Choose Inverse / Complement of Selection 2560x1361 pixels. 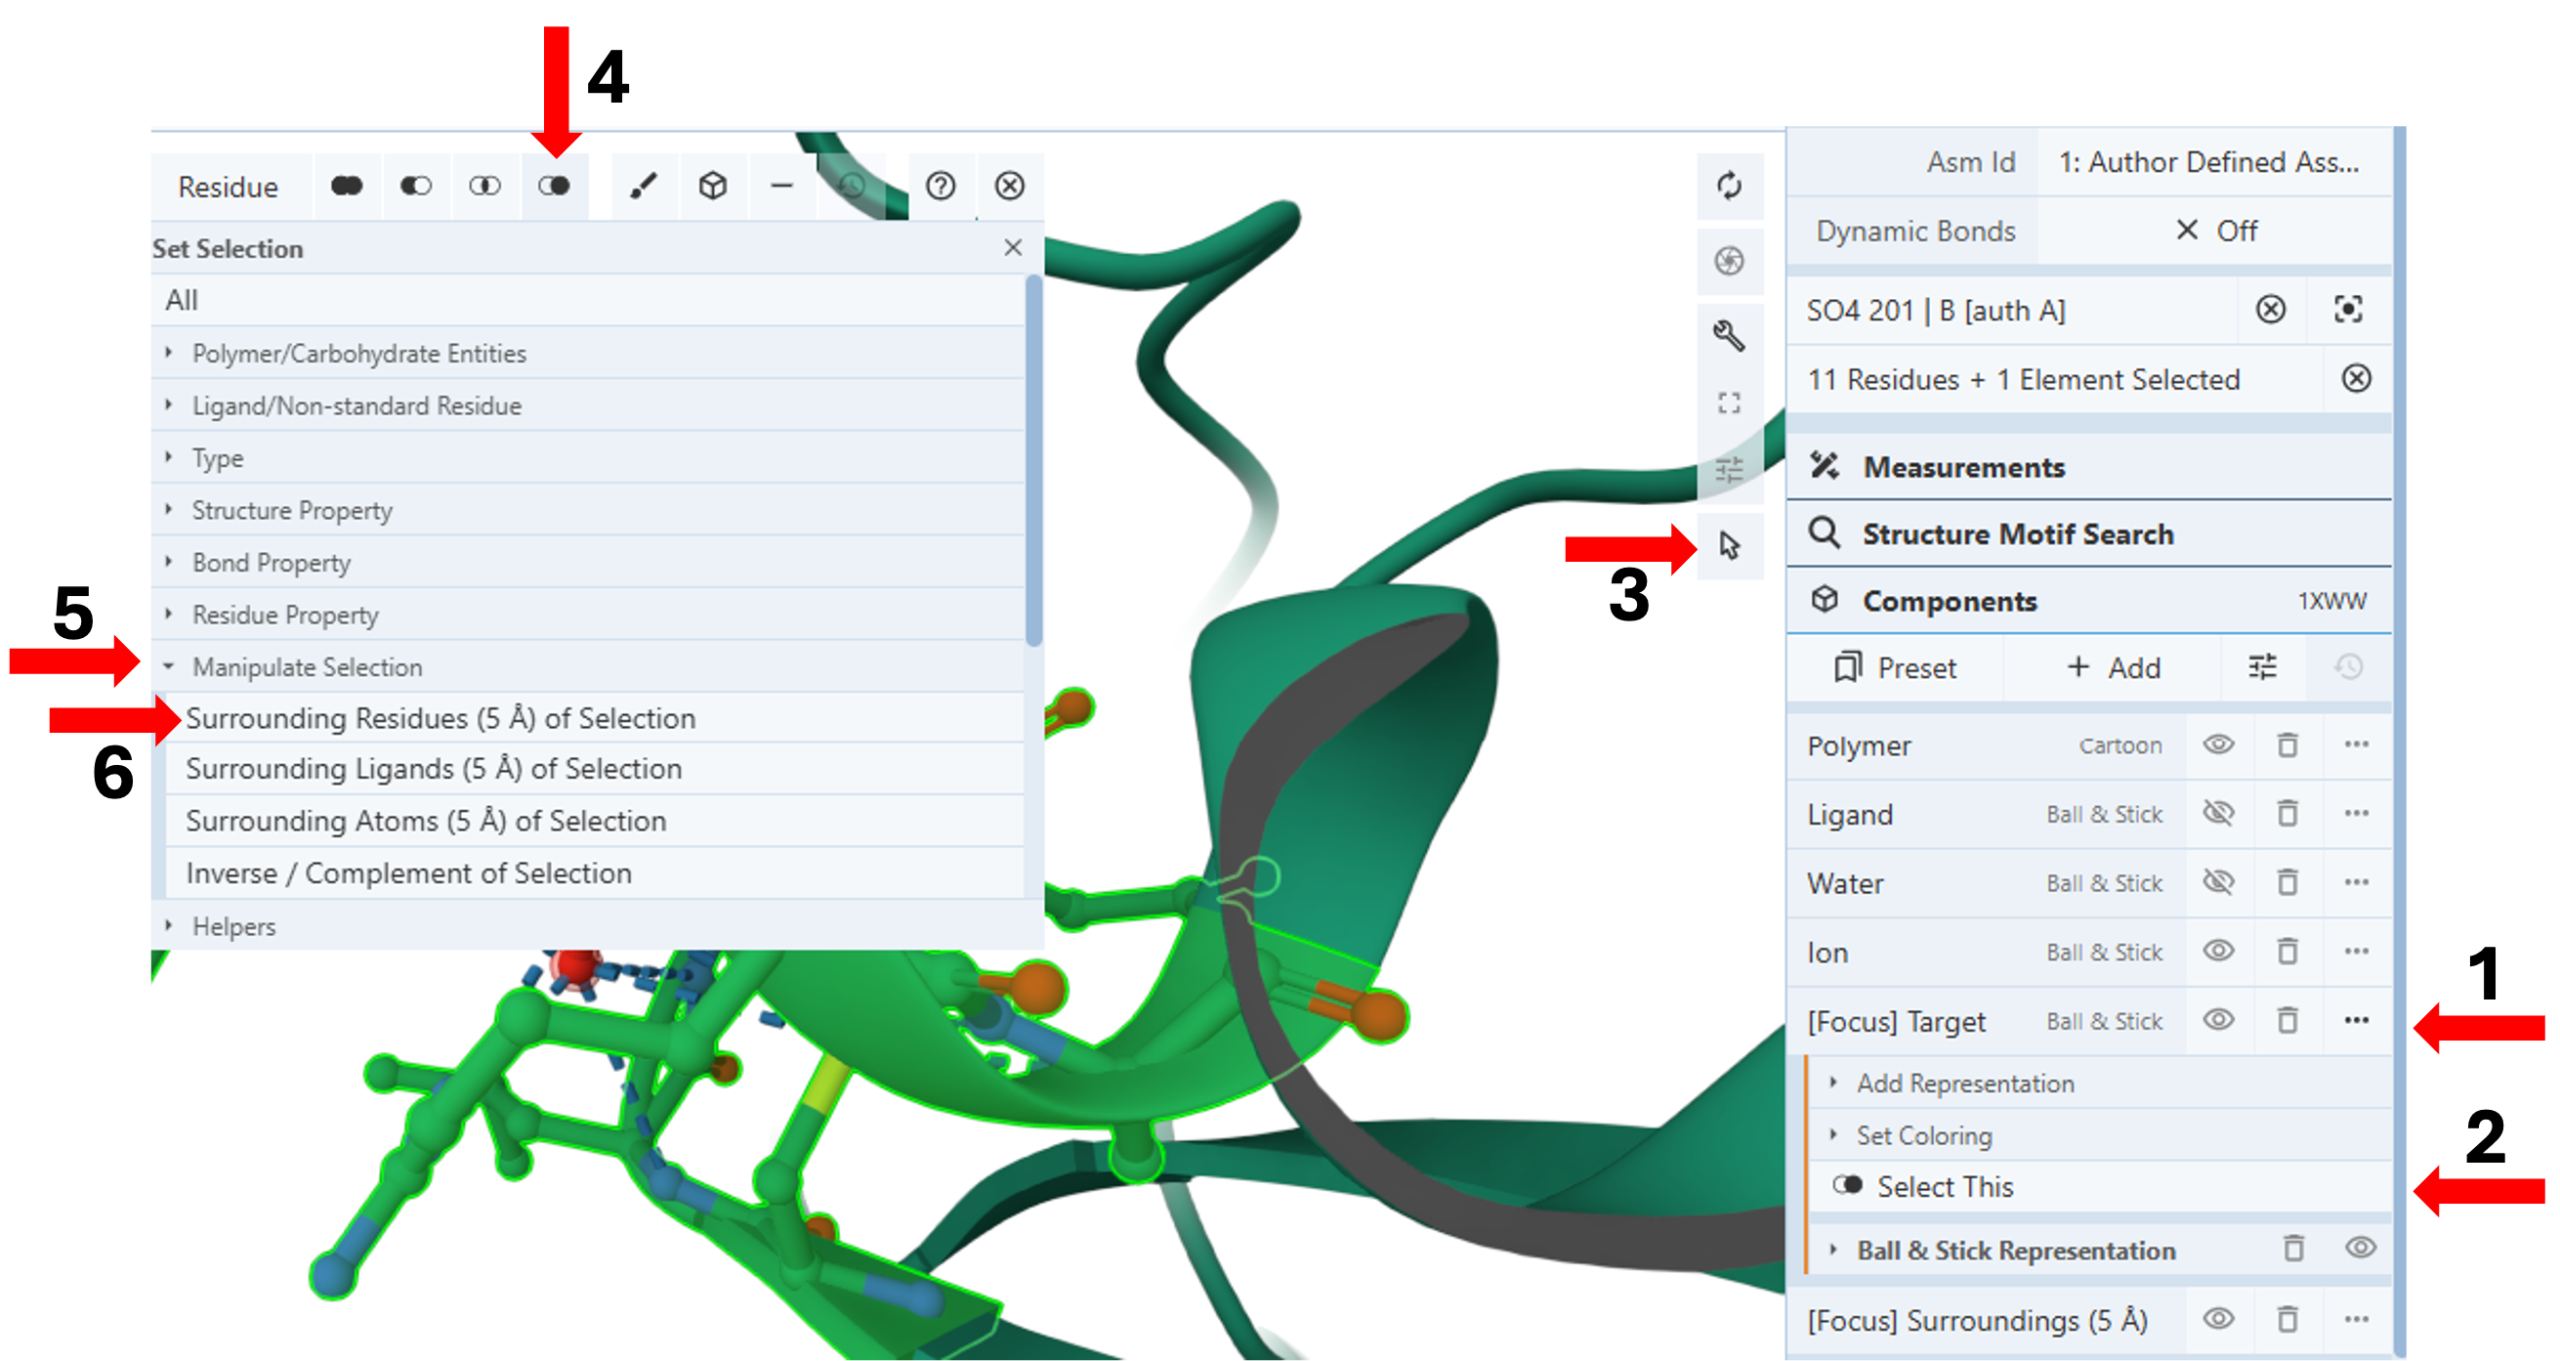coord(408,873)
